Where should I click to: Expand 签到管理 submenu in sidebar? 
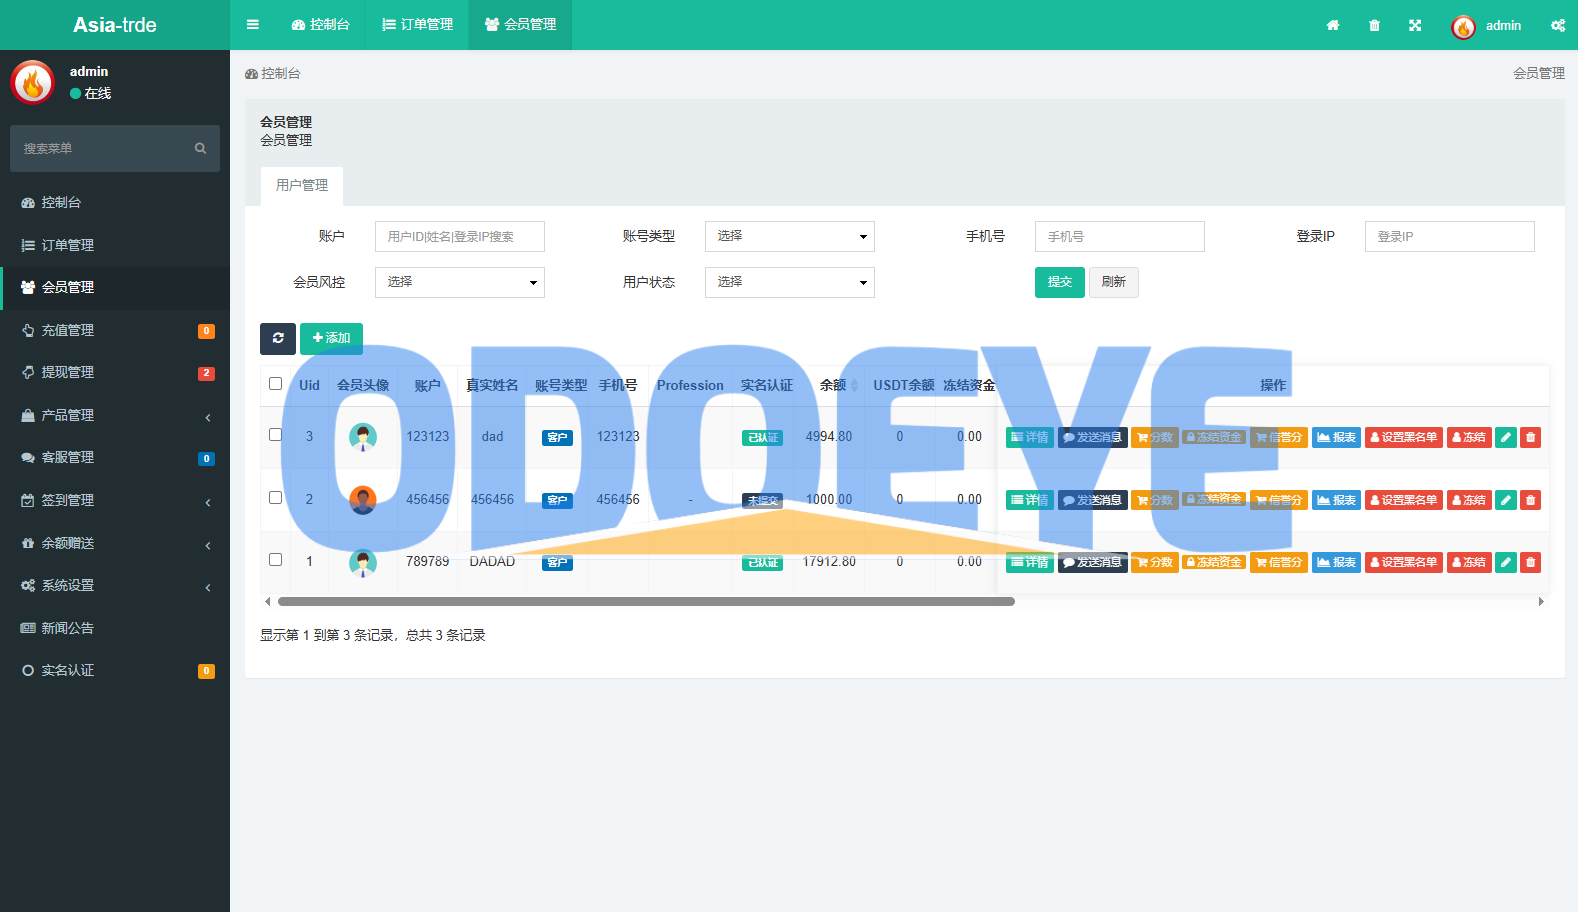tap(115, 500)
